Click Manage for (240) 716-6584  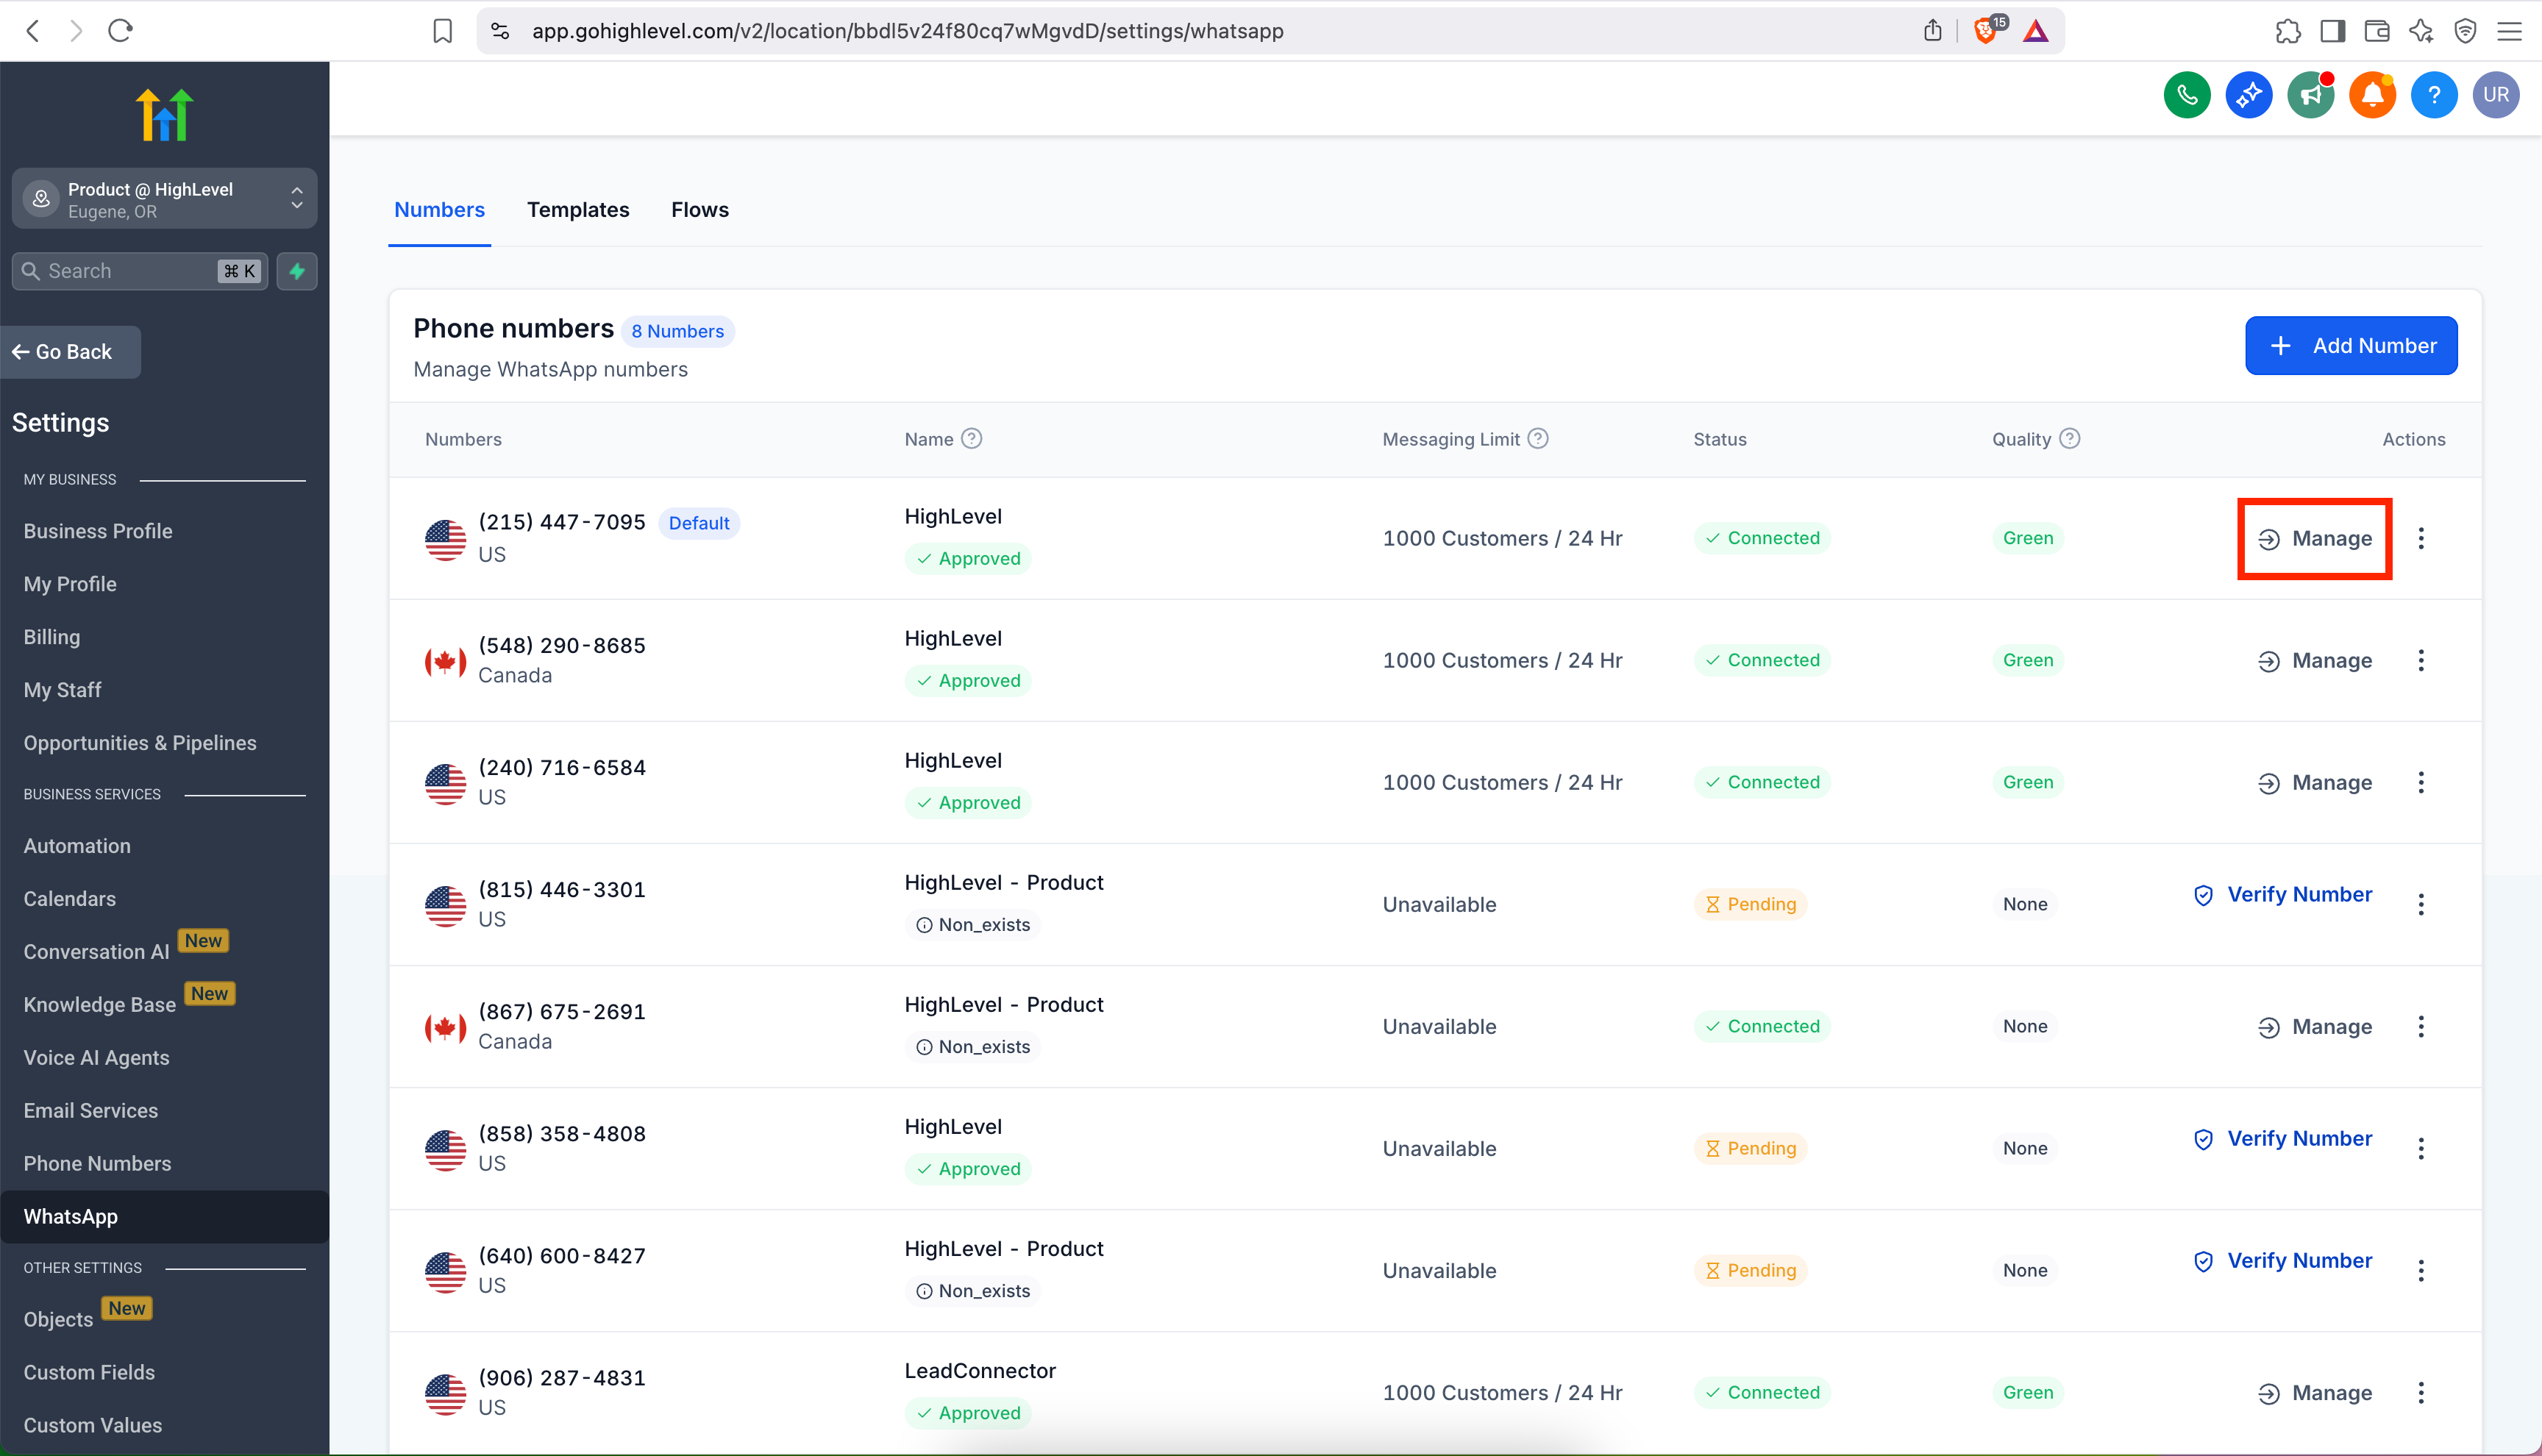coord(2314,783)
